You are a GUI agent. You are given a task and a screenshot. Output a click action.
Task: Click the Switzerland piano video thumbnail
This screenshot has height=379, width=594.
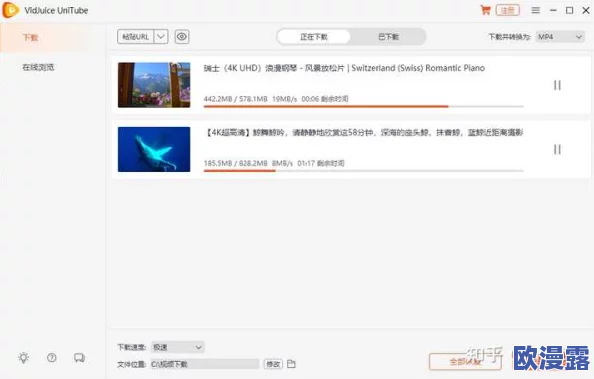click(154, 85)
